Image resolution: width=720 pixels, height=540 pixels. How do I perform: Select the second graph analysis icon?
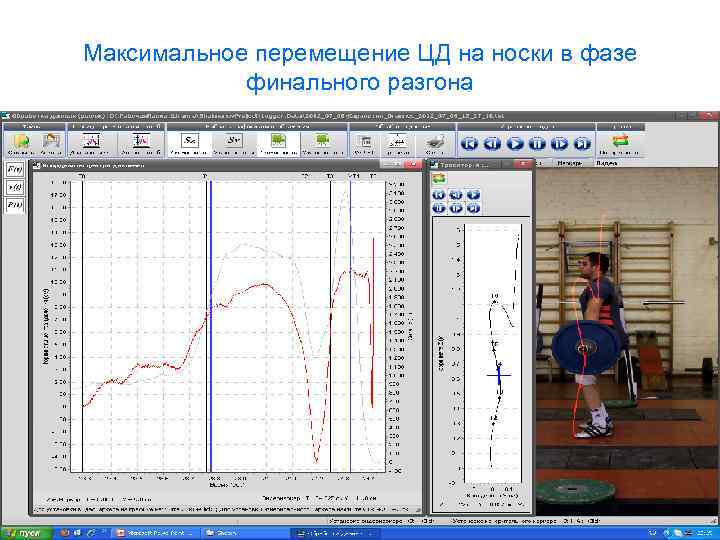coord(141,141)
